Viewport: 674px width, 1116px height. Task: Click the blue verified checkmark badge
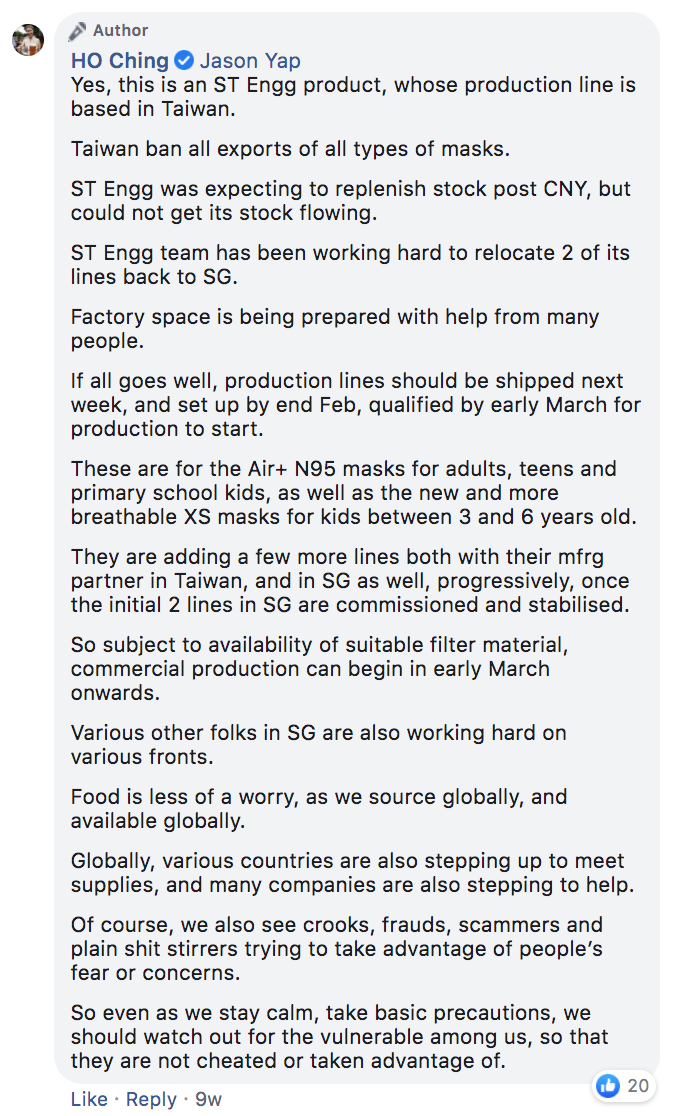click(x=184, y=60)
